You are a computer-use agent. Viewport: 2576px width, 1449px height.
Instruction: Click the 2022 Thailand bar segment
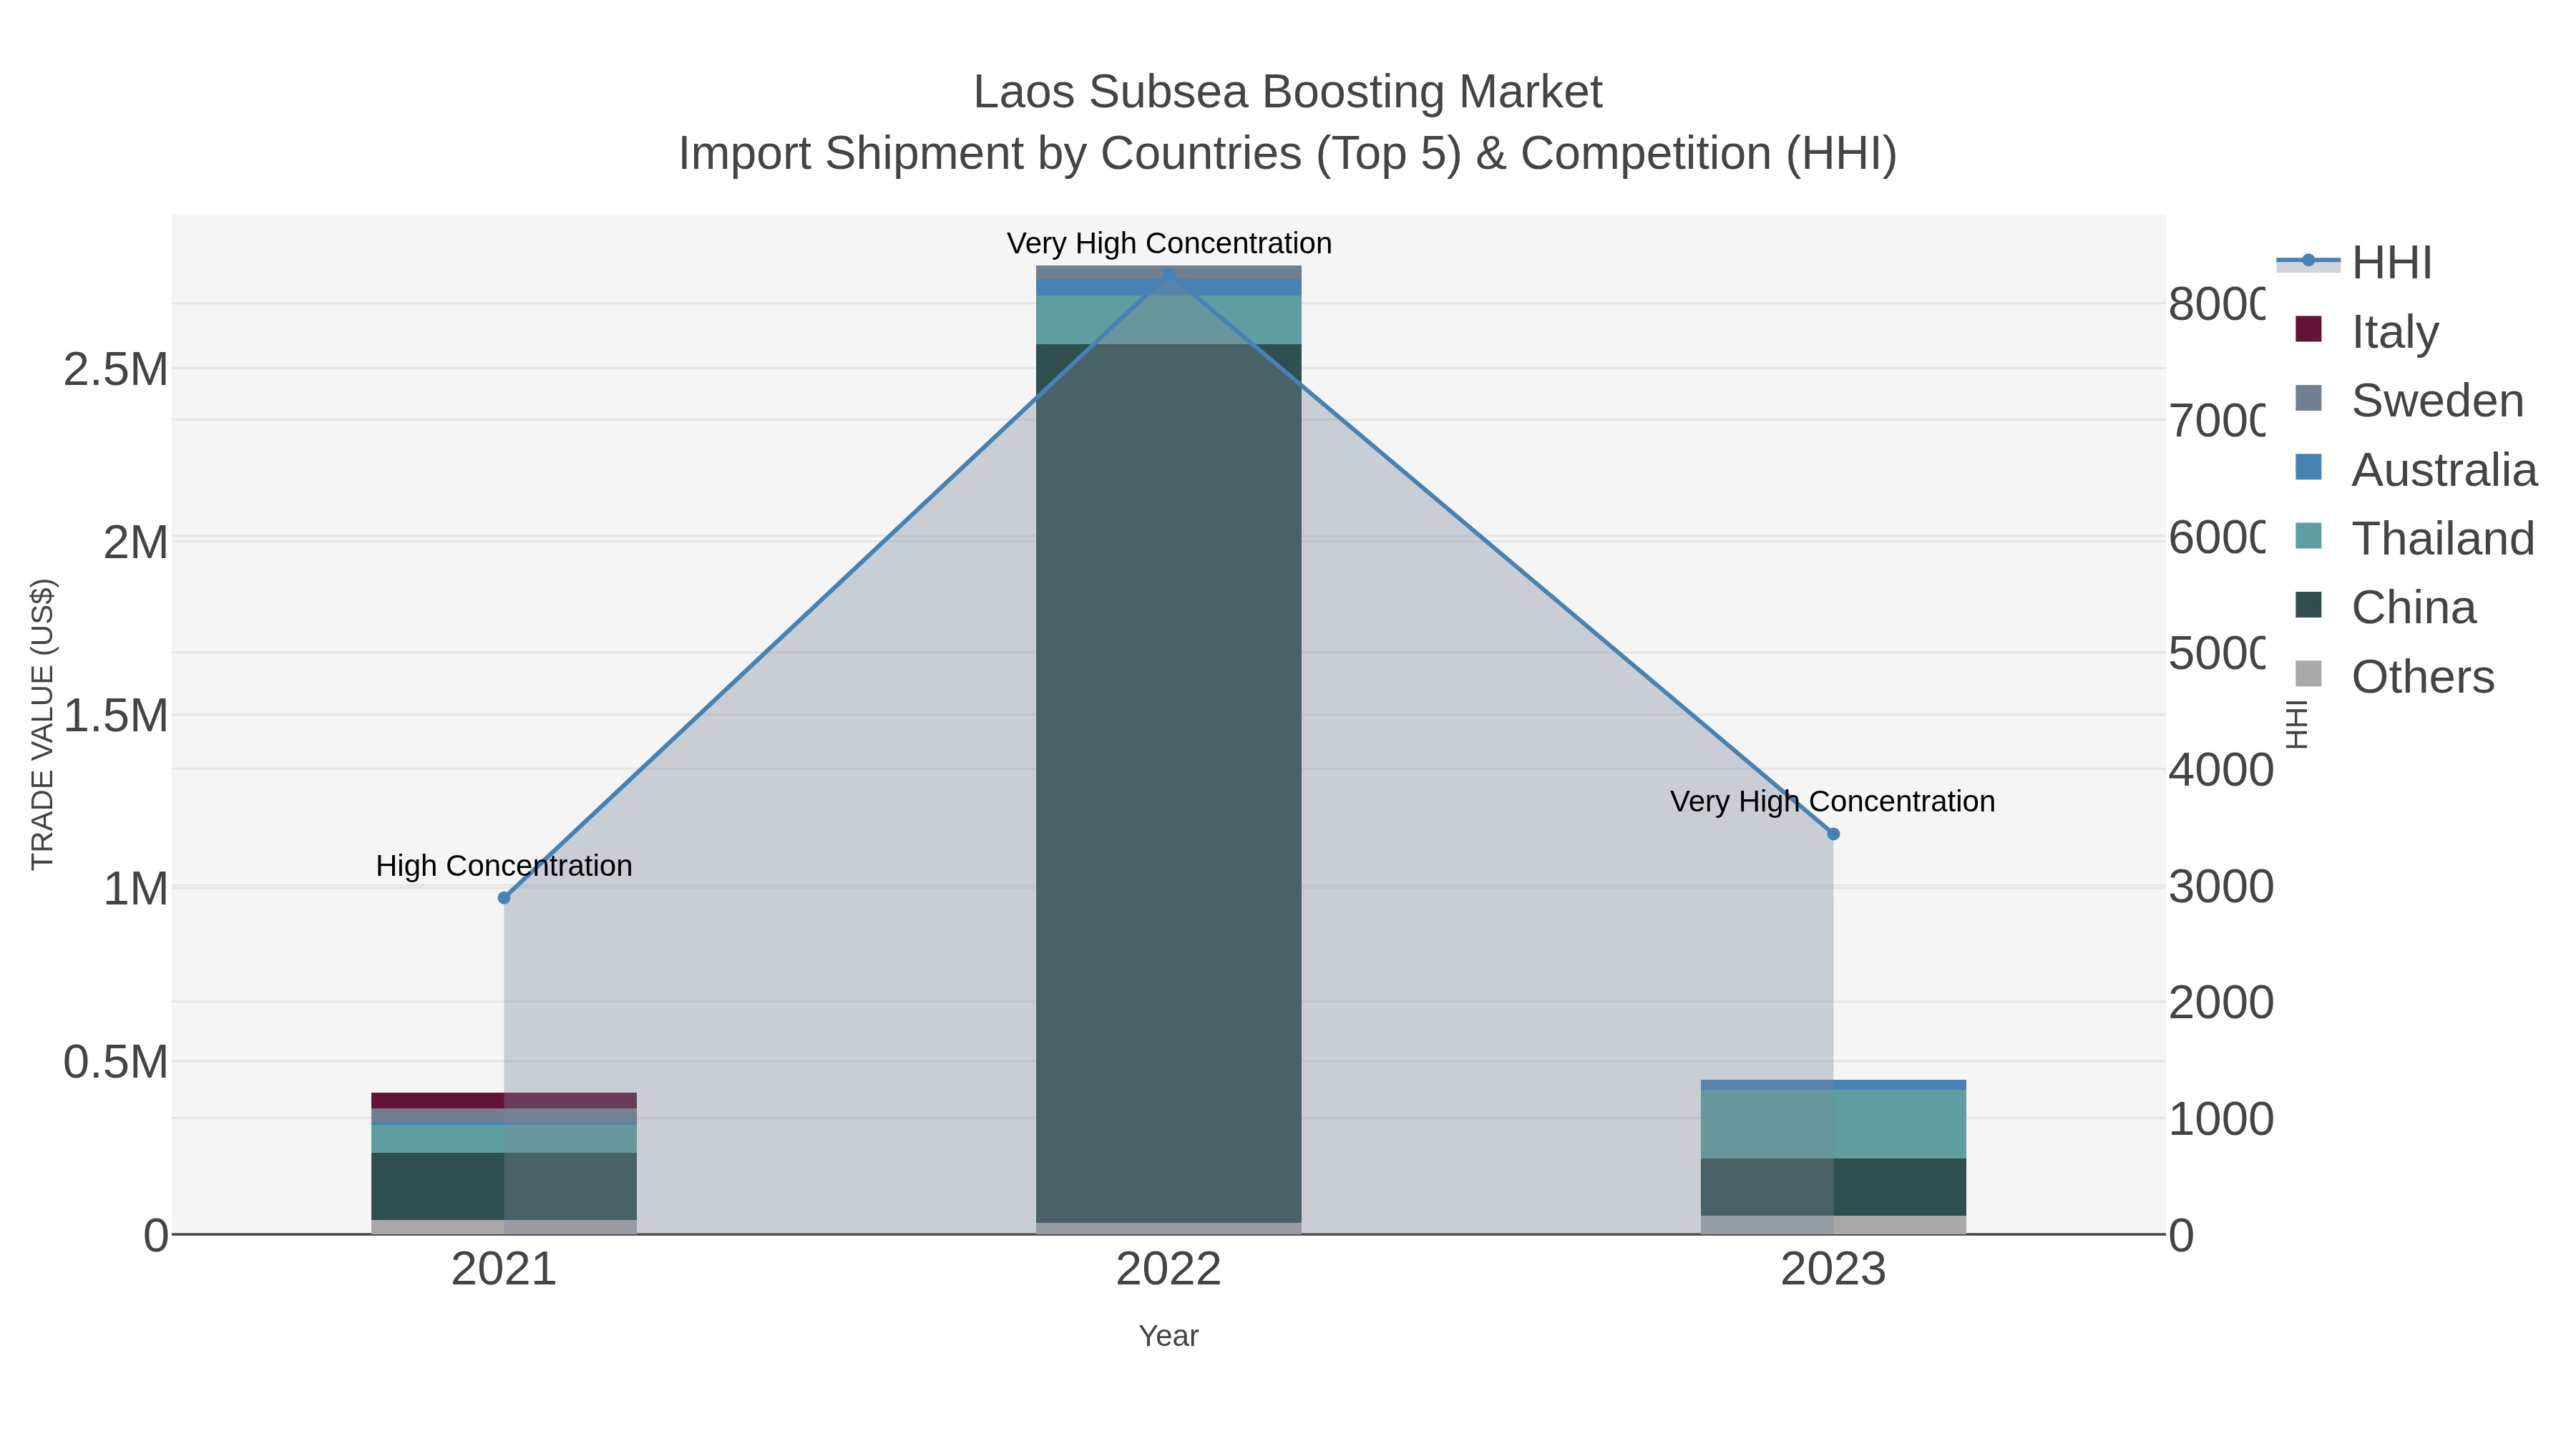[1168, 320]
